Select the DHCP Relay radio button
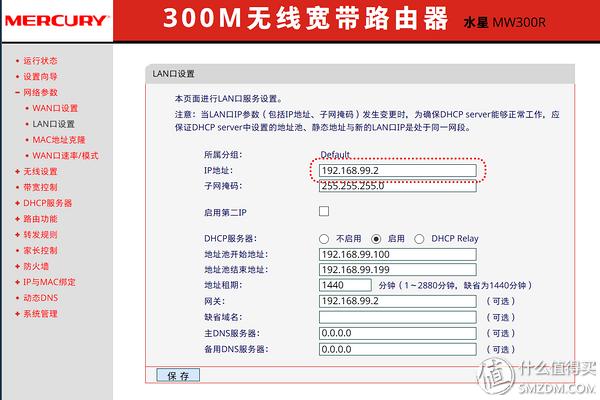Screen dimensions: 600x400 419,239
